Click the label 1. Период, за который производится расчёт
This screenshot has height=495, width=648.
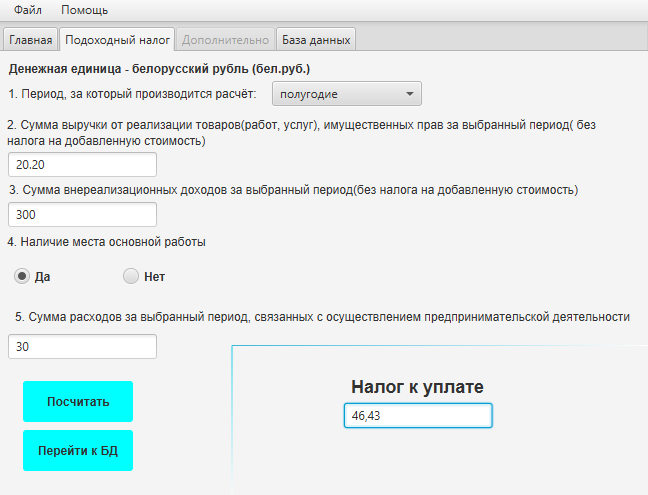132,94
